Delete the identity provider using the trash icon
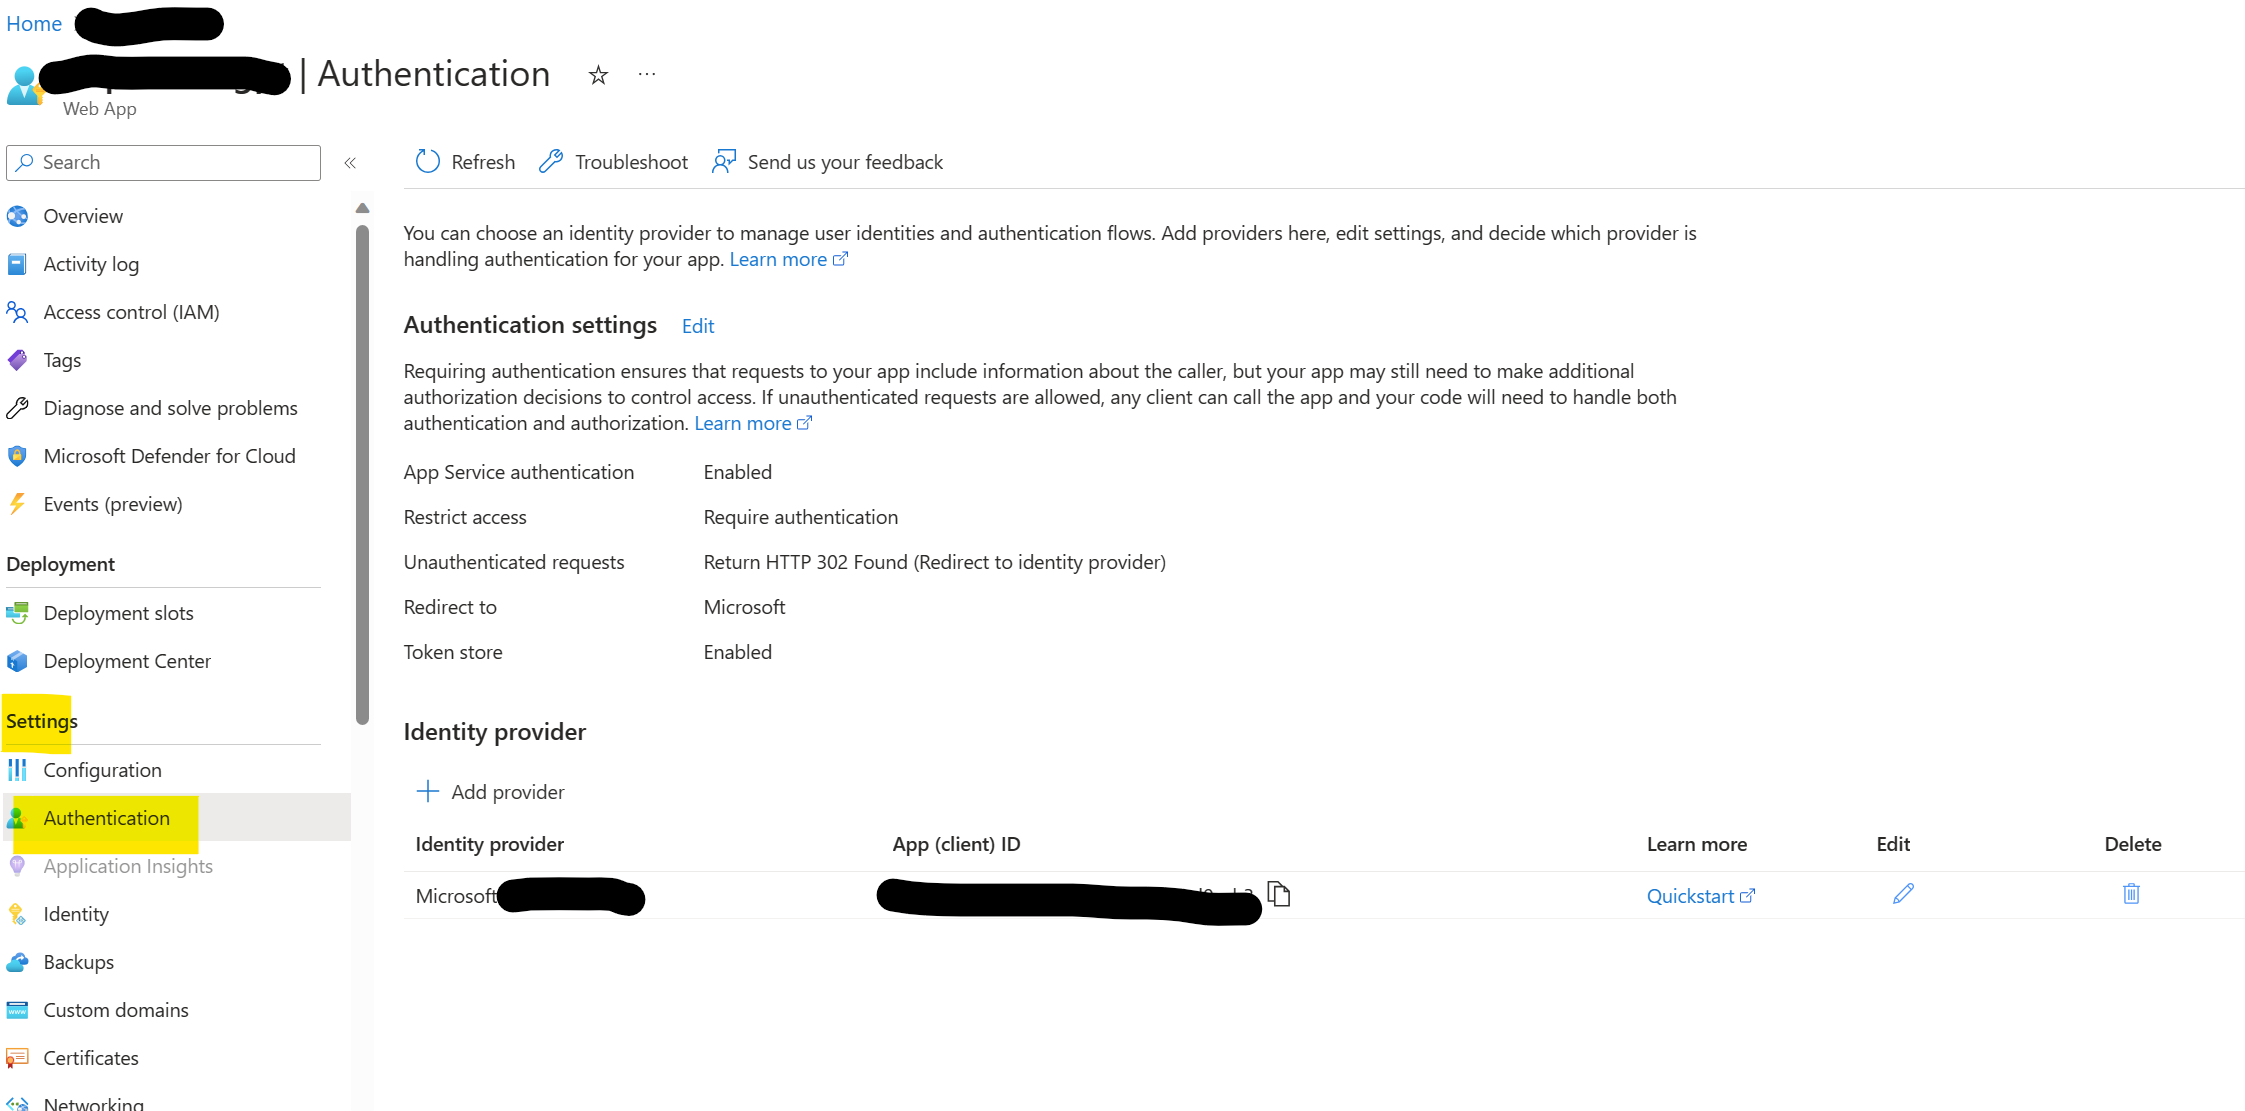 (x=2131, y=894)
